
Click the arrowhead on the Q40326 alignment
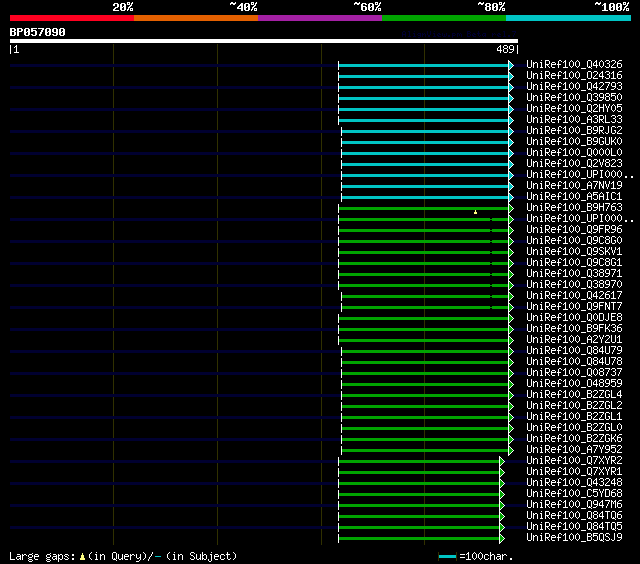[511, 65]
